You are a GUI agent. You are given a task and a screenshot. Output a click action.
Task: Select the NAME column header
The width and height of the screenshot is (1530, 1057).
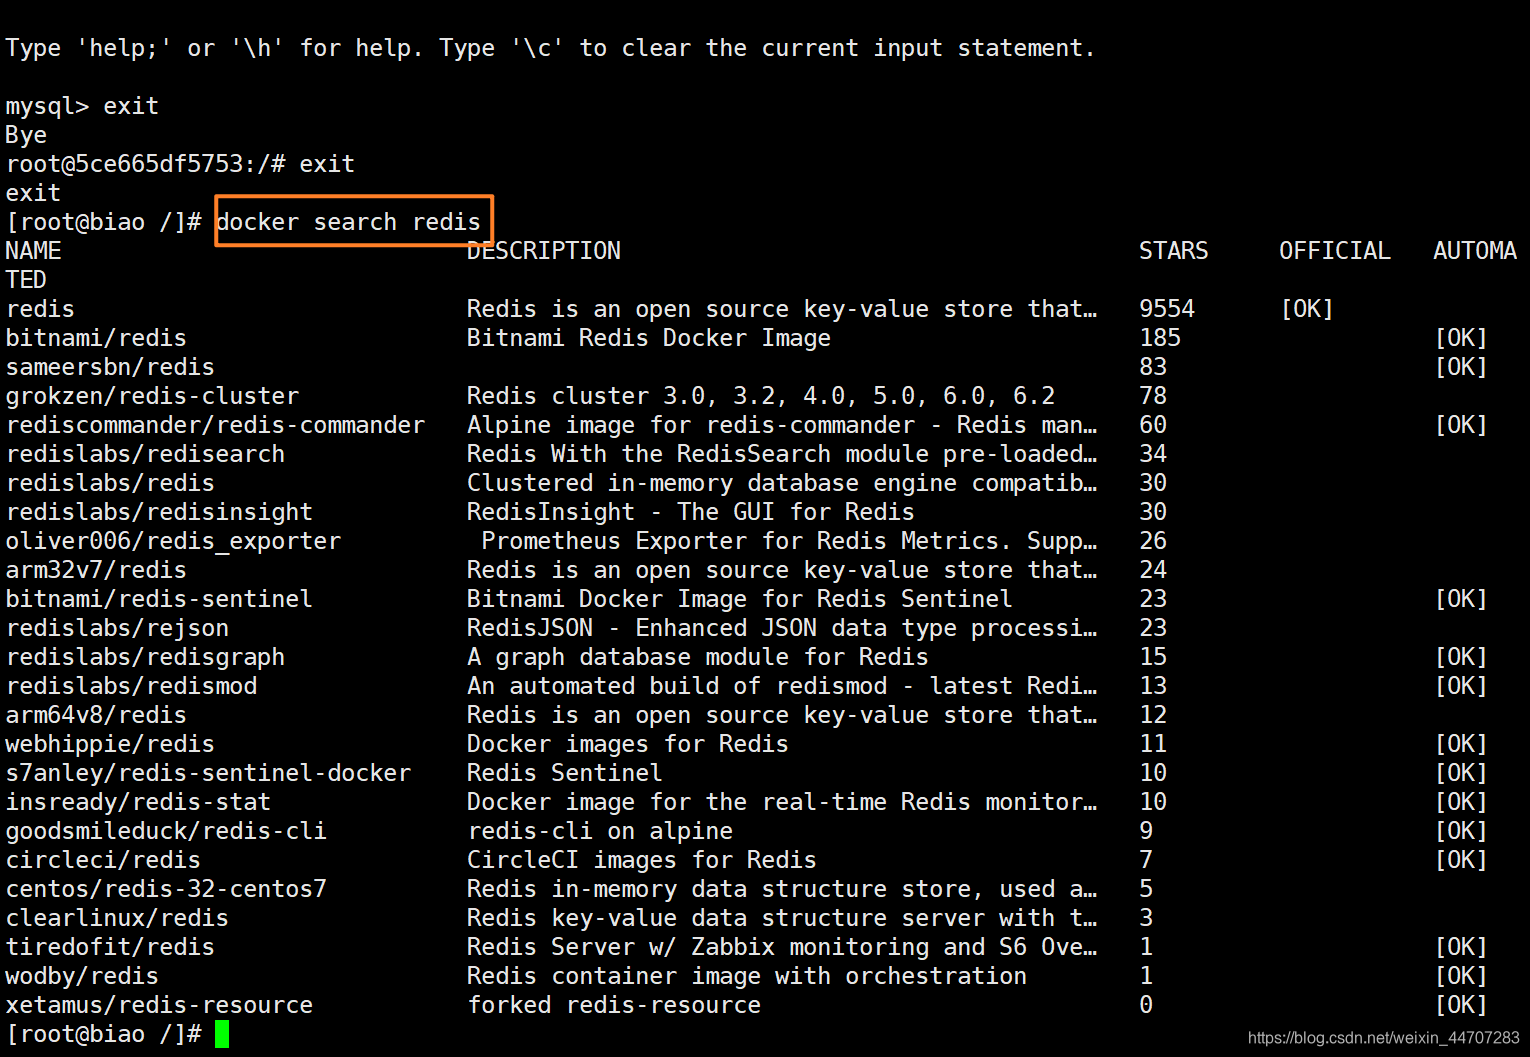pos(33,251)
